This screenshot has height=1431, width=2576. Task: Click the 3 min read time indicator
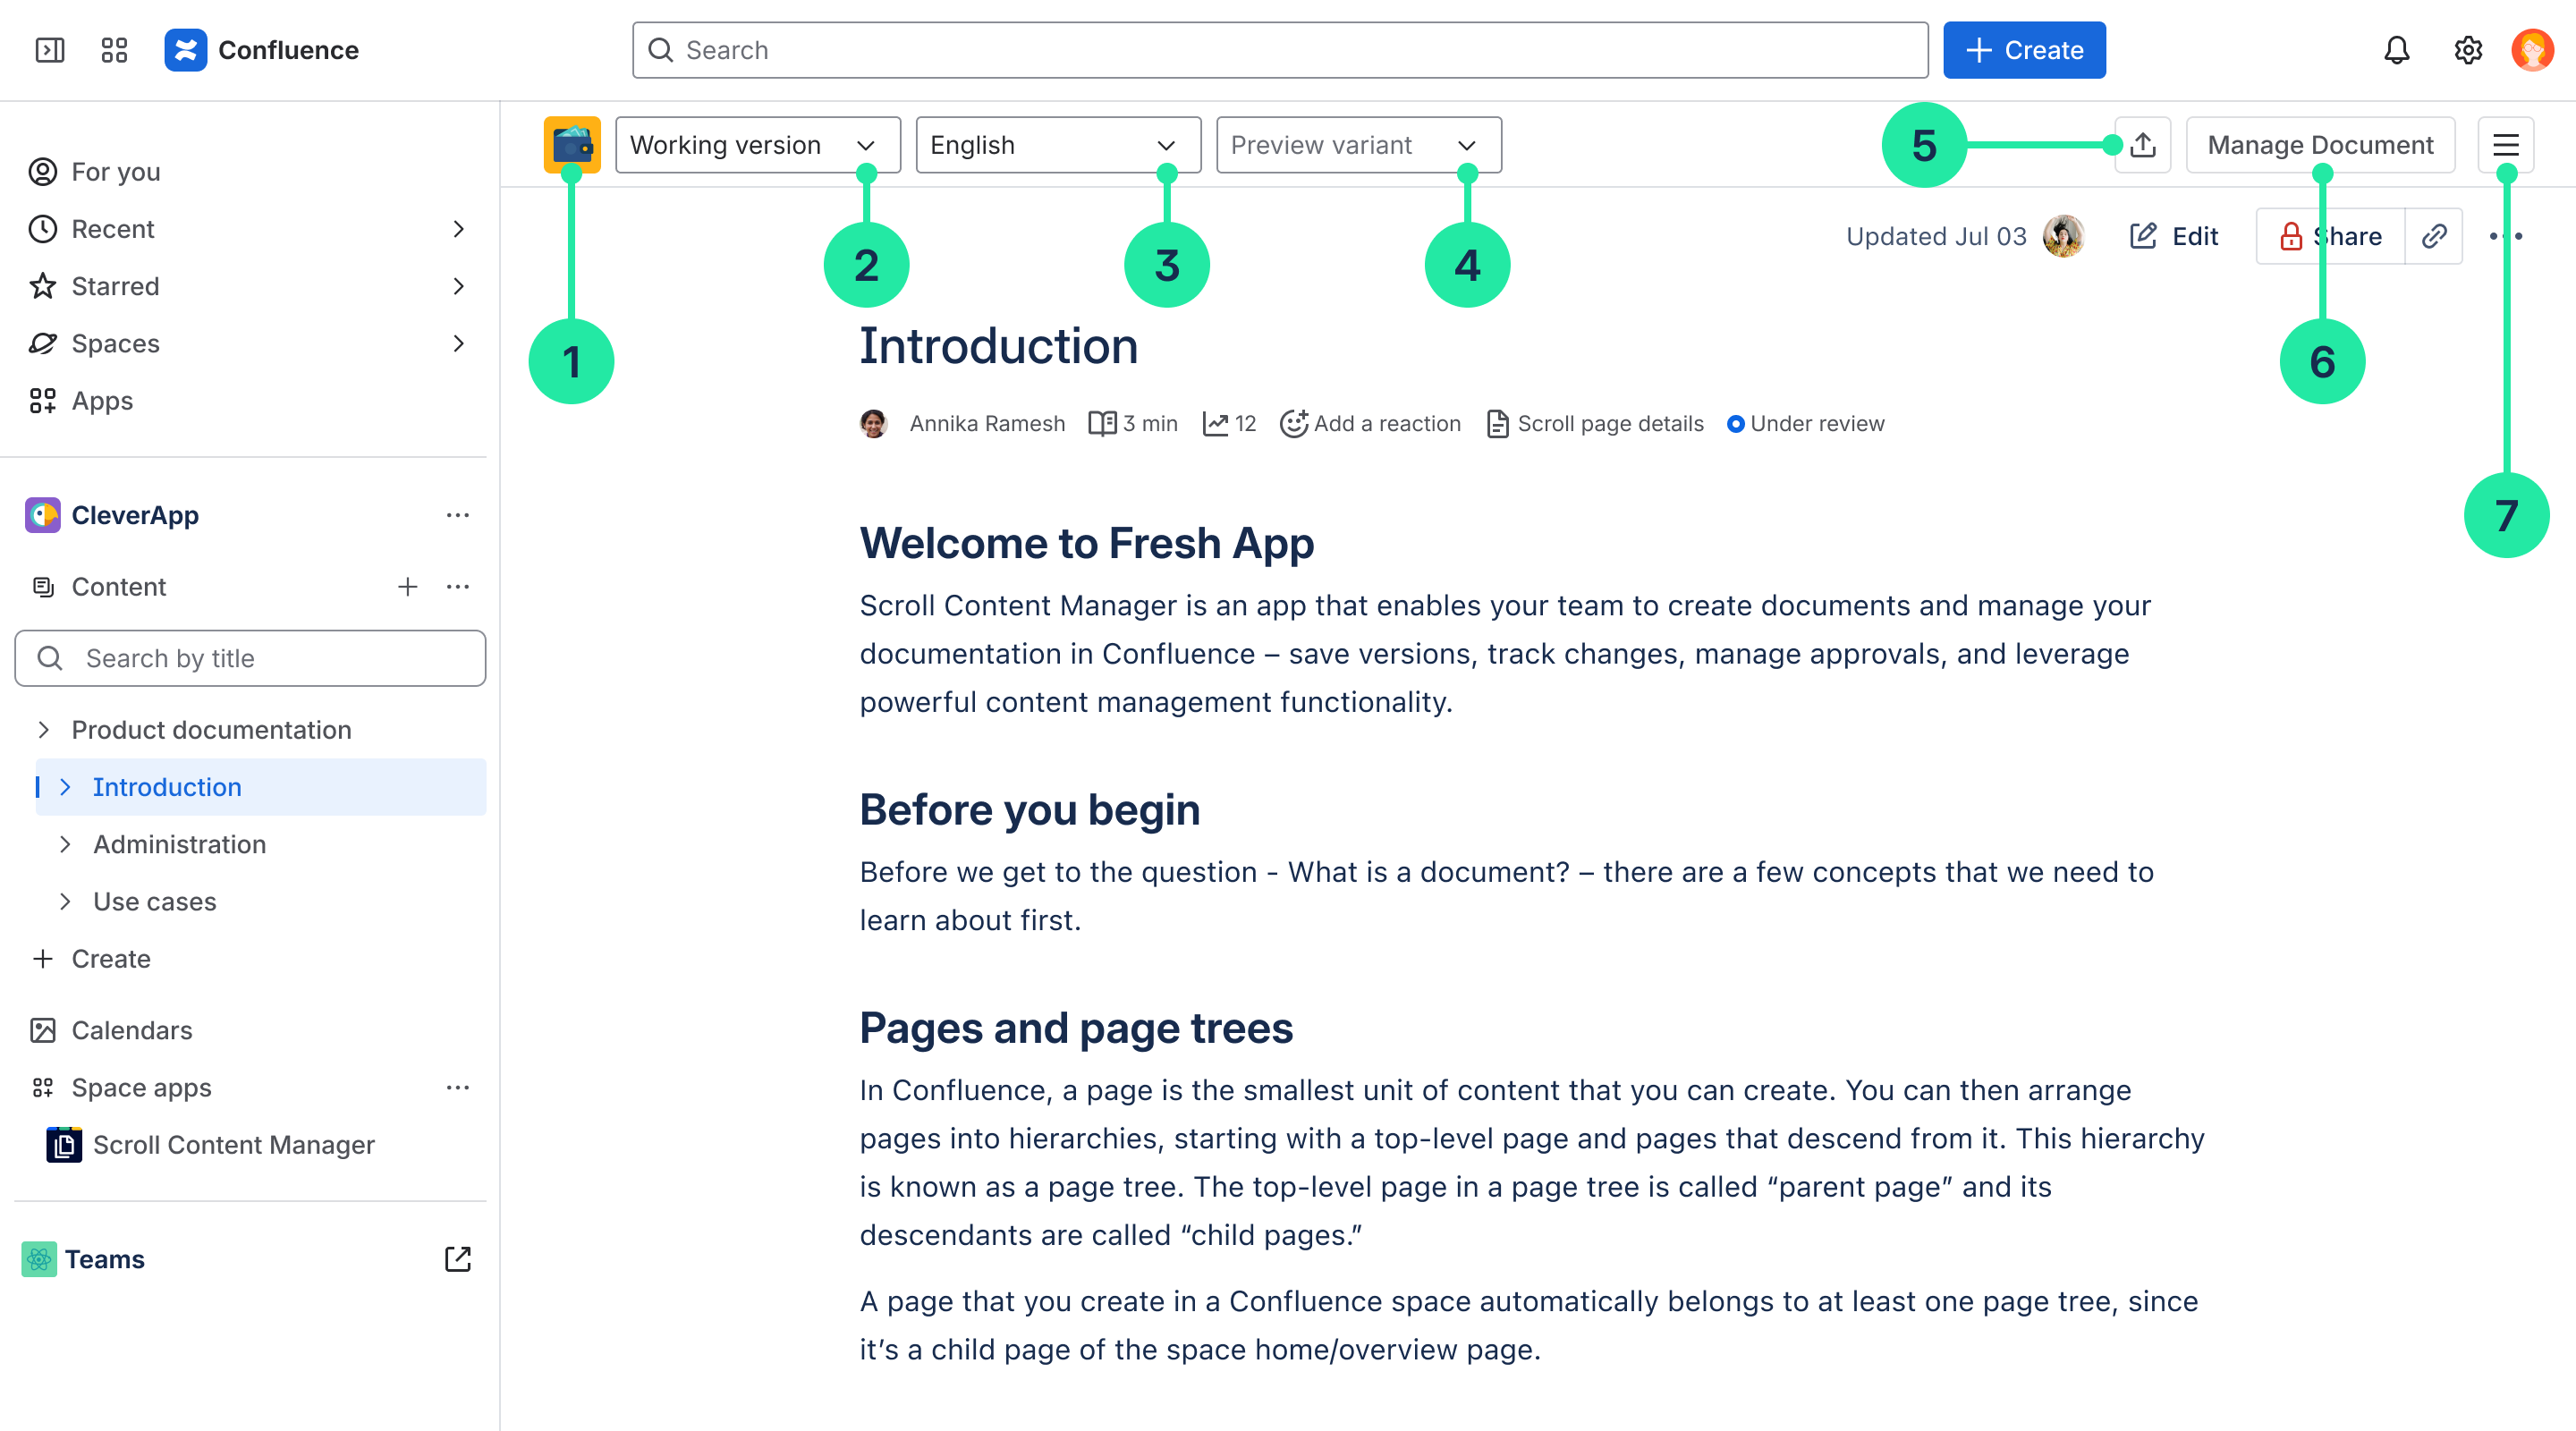[x=1133, y=424]
